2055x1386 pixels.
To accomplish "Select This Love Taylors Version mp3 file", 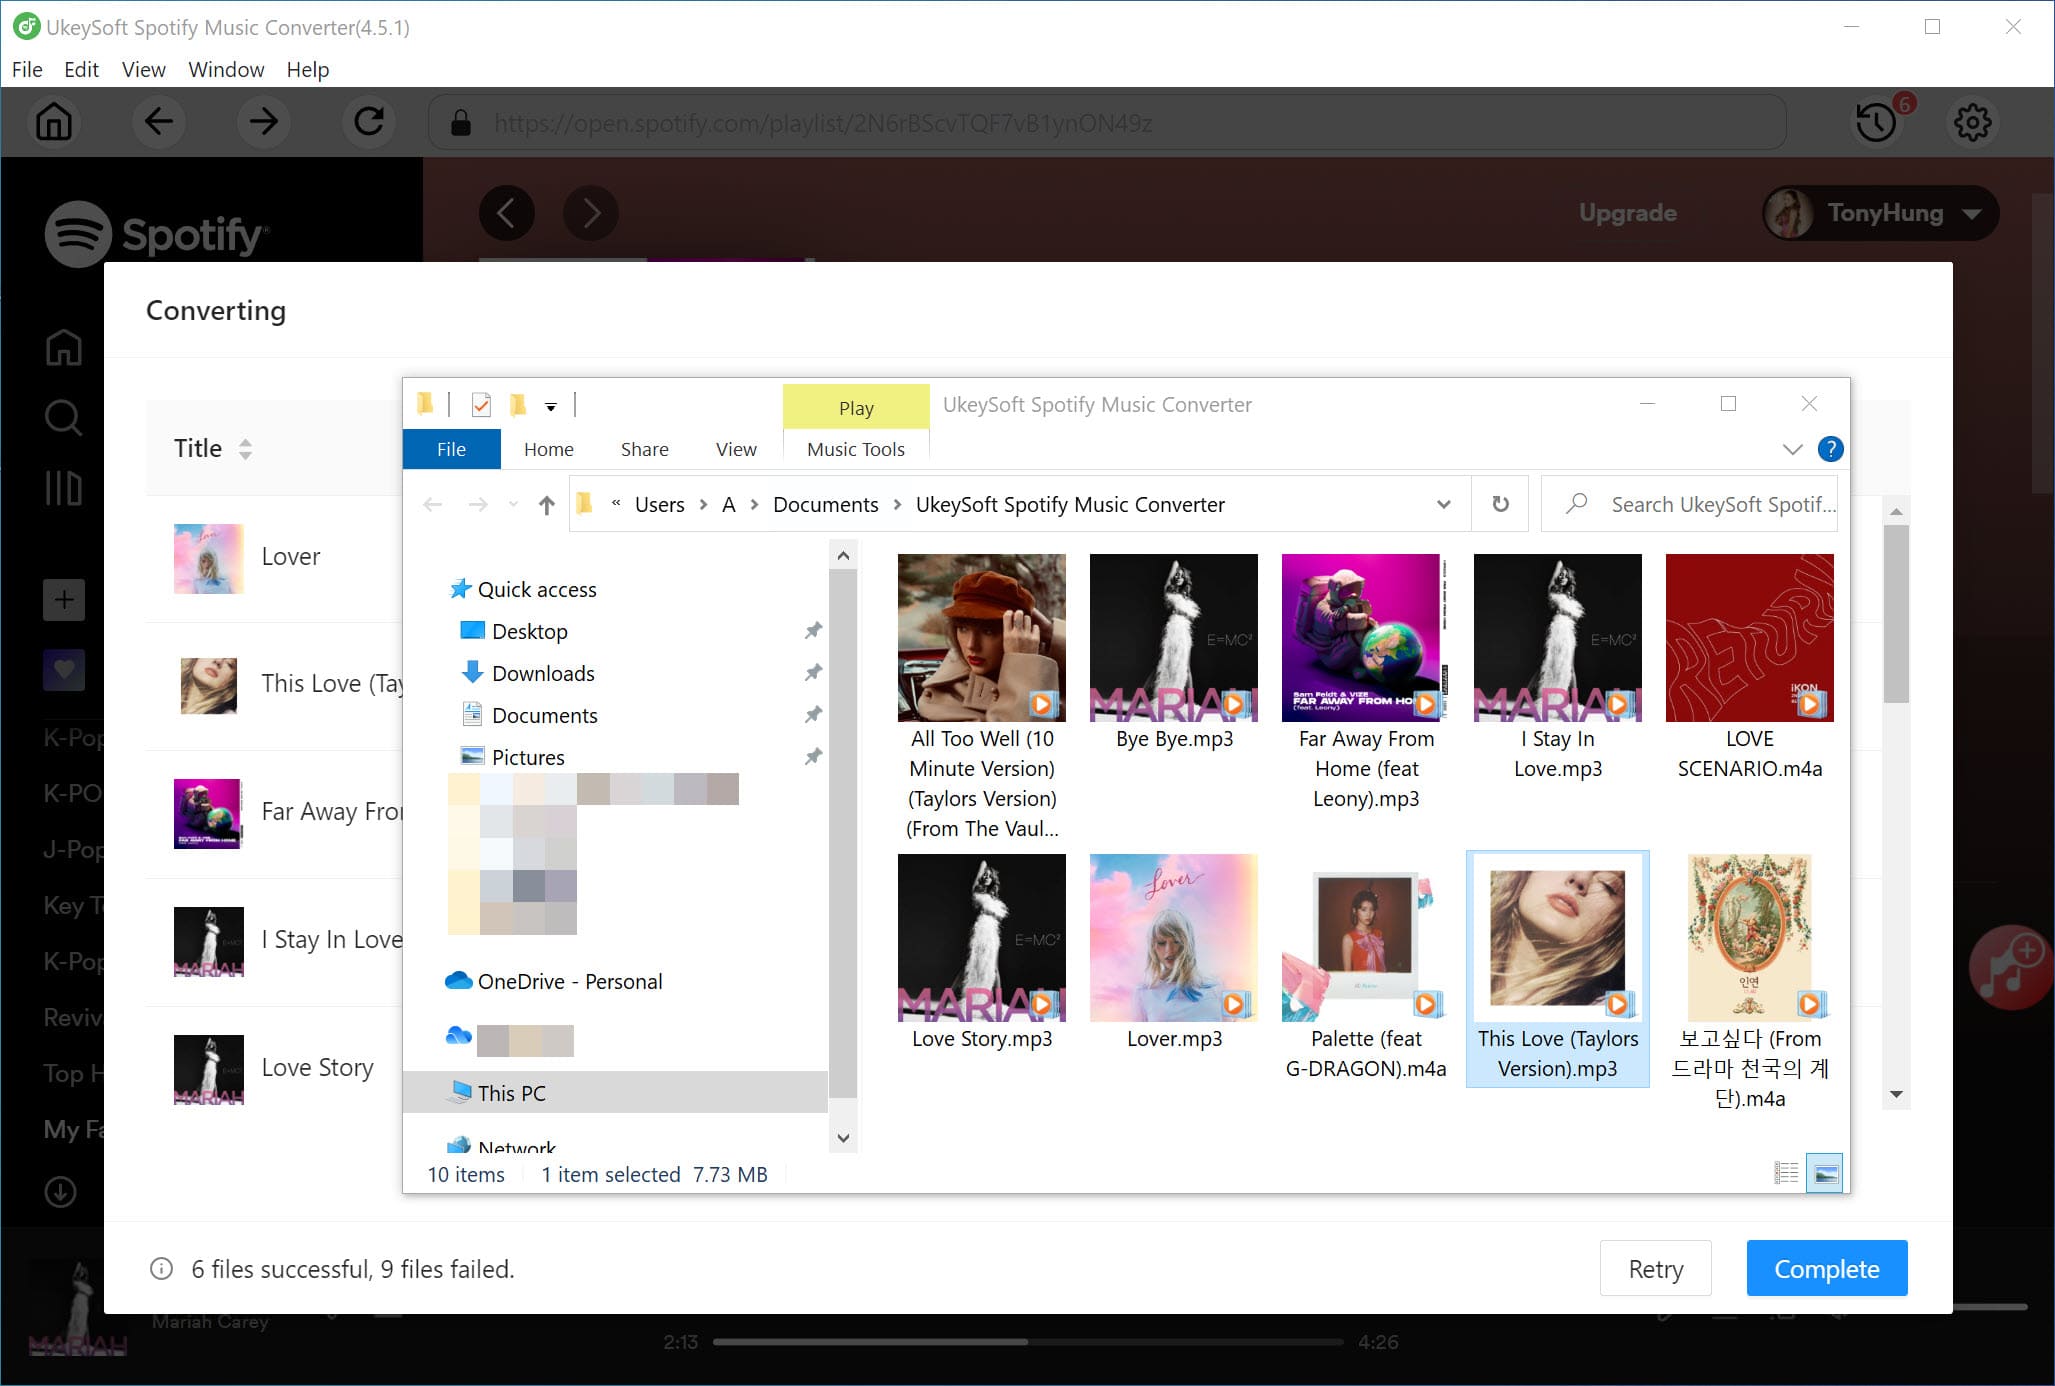I will (1557, 965).
